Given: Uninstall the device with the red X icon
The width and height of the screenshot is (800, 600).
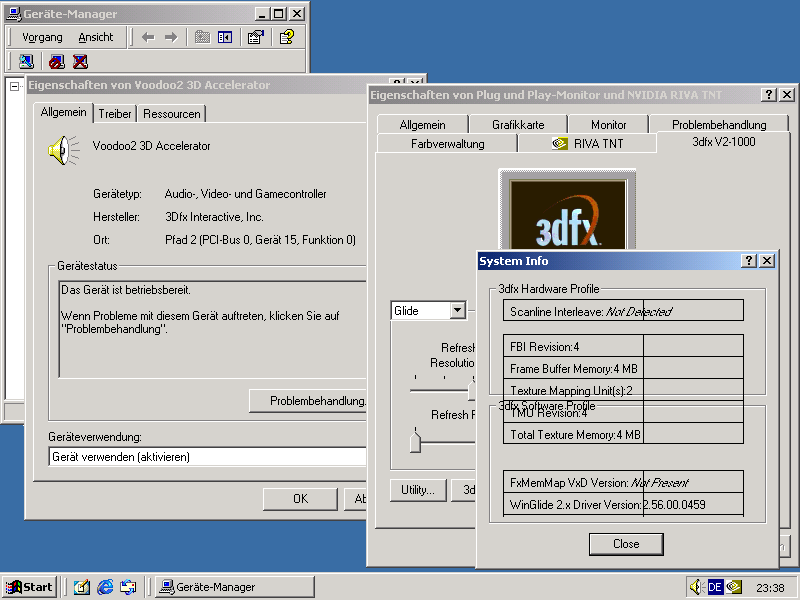Looking at the screenshot, I should pyautogui.click(x=79, y=61).
